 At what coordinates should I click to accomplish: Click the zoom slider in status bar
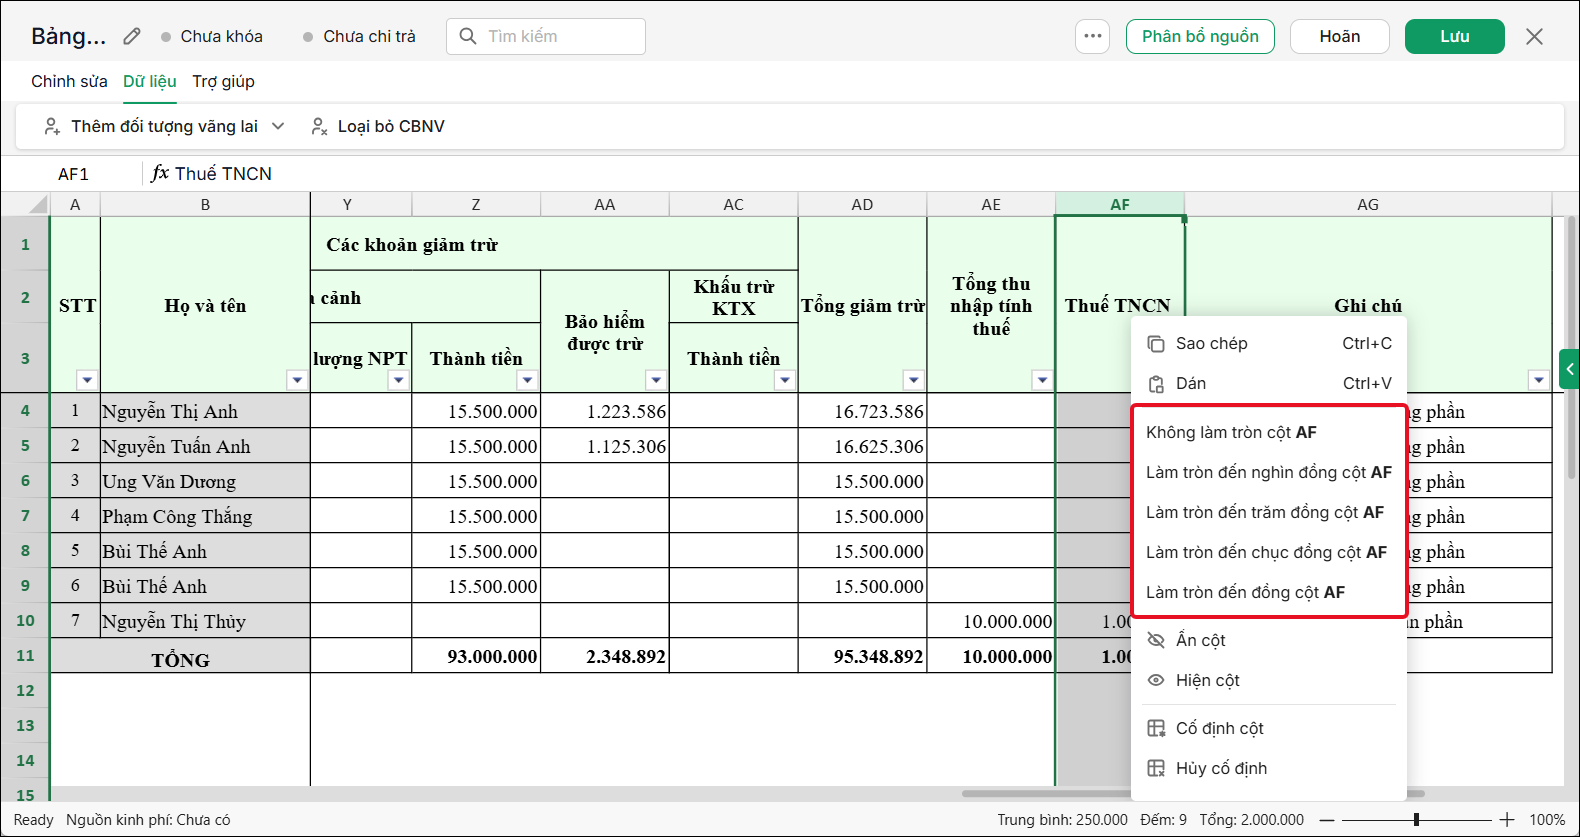point(1416,820)
